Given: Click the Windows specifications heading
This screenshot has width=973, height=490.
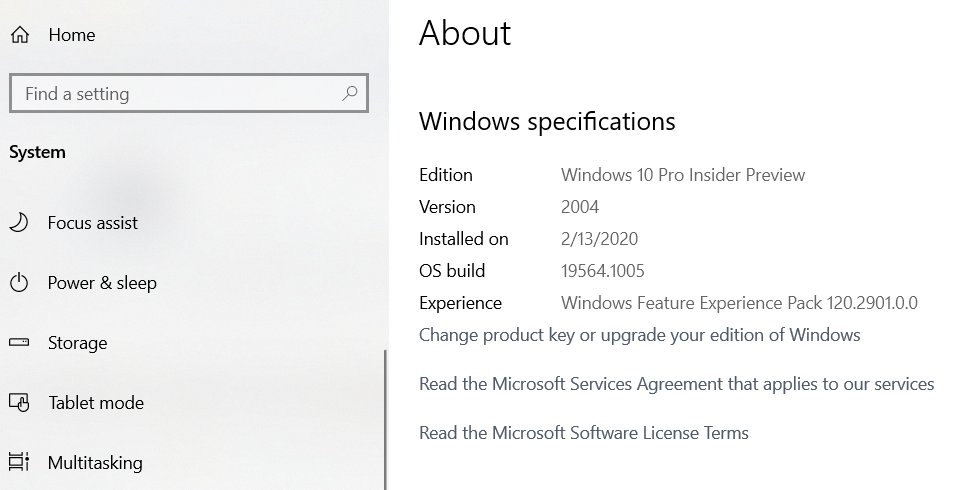Looking at the screenshot, I should tap(547, 122).
